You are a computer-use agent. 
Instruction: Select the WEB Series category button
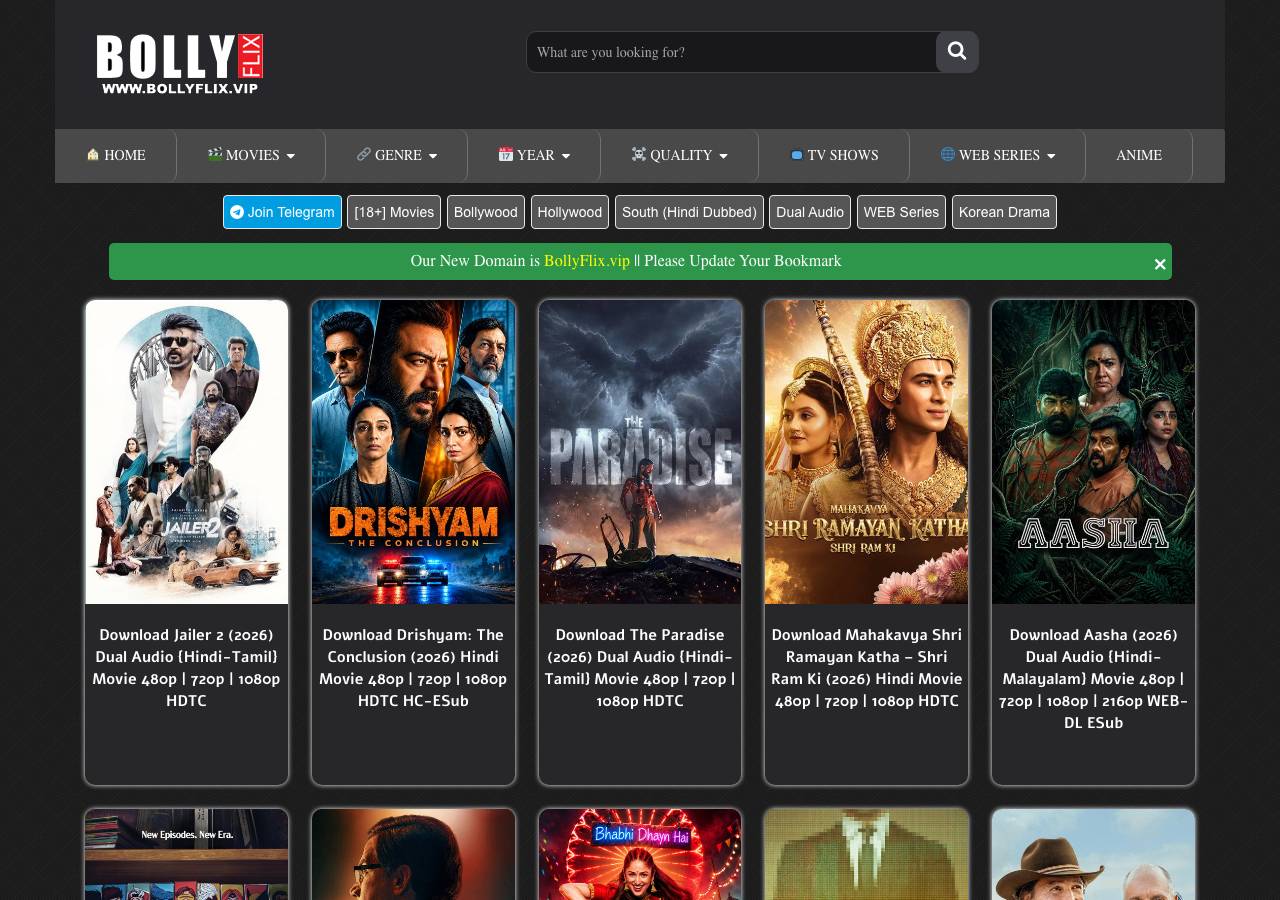901,212
